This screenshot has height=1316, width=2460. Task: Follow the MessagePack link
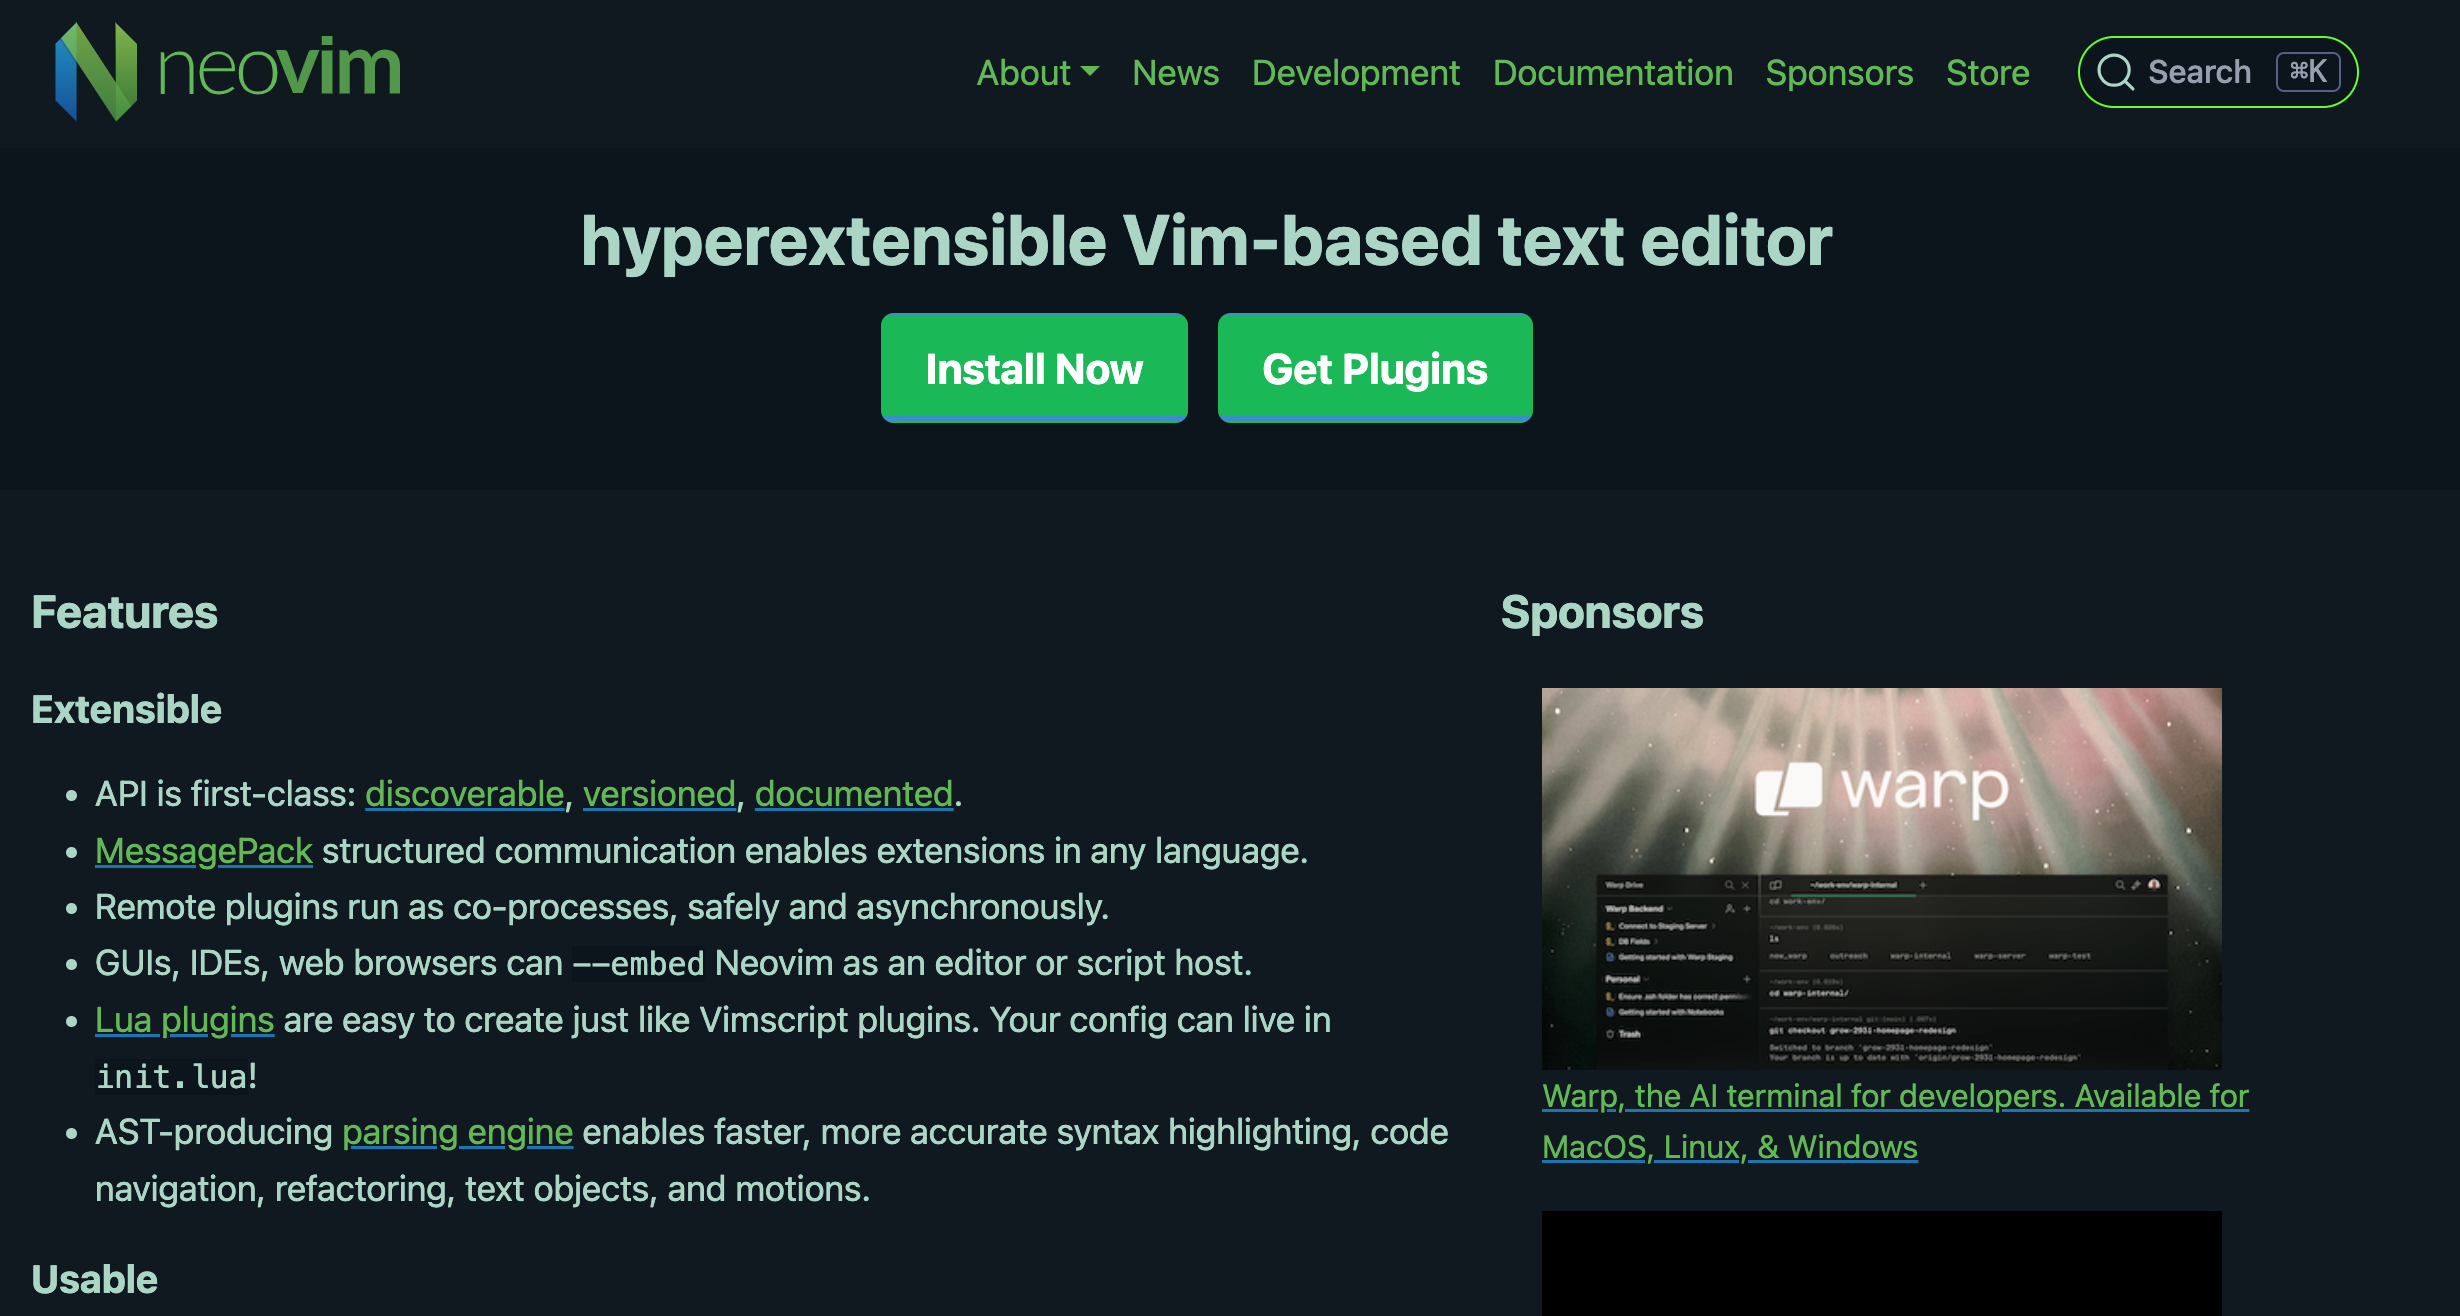202,850
